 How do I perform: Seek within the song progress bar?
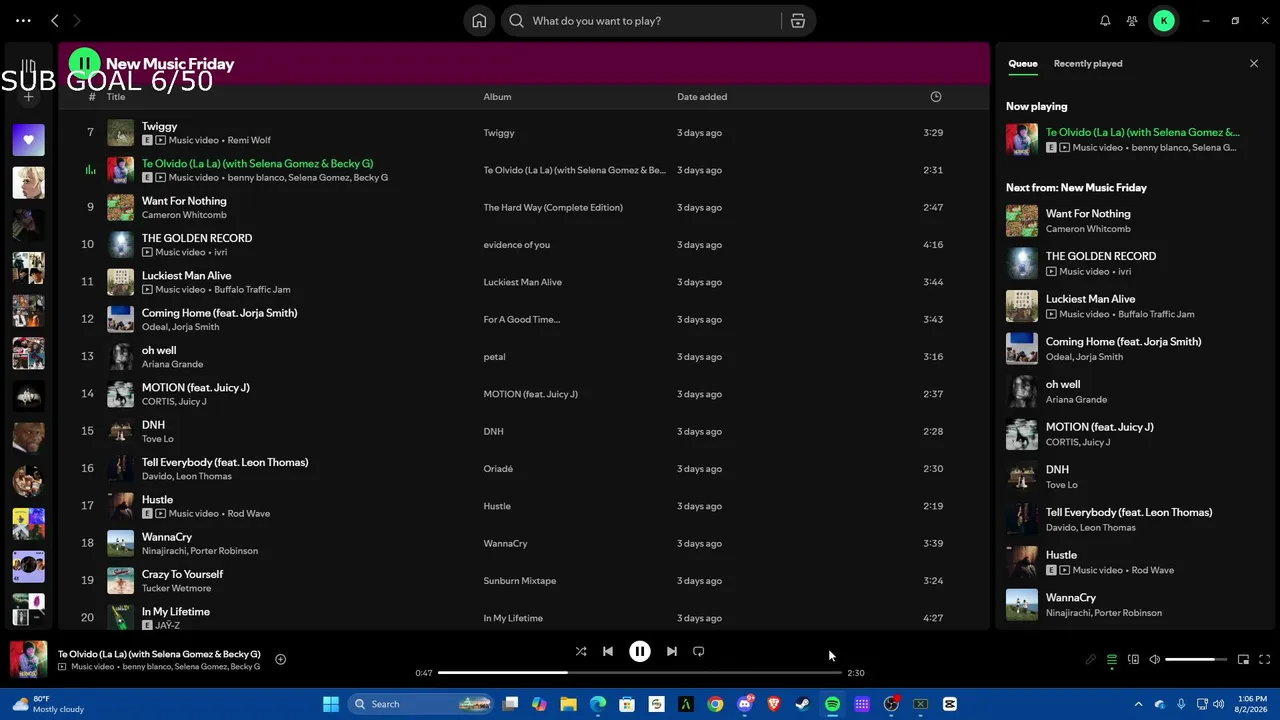(640, 673)
